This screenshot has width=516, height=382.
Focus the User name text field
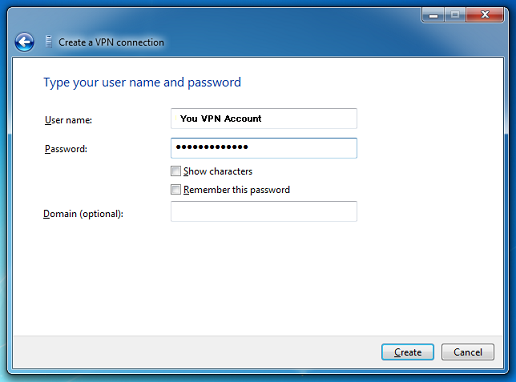tap(264, 118)
